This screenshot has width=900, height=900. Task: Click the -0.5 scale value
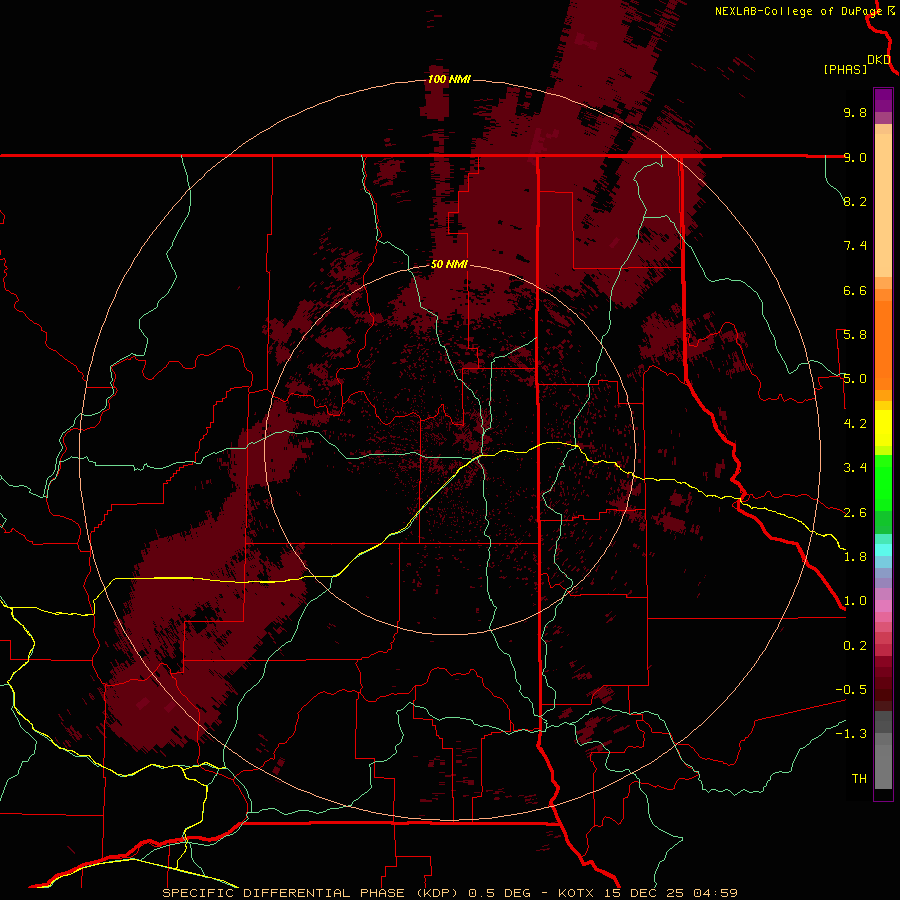851,690
